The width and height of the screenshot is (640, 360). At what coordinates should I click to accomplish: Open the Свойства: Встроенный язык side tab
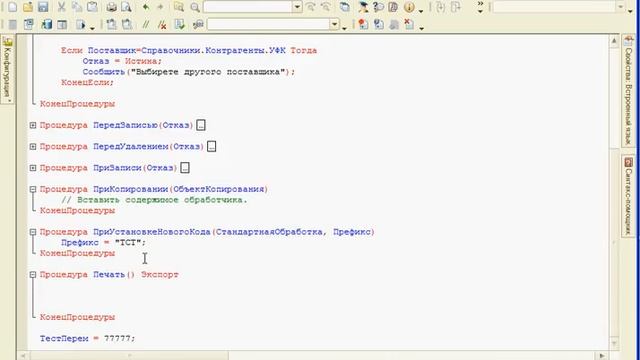[x=629, y=90]
